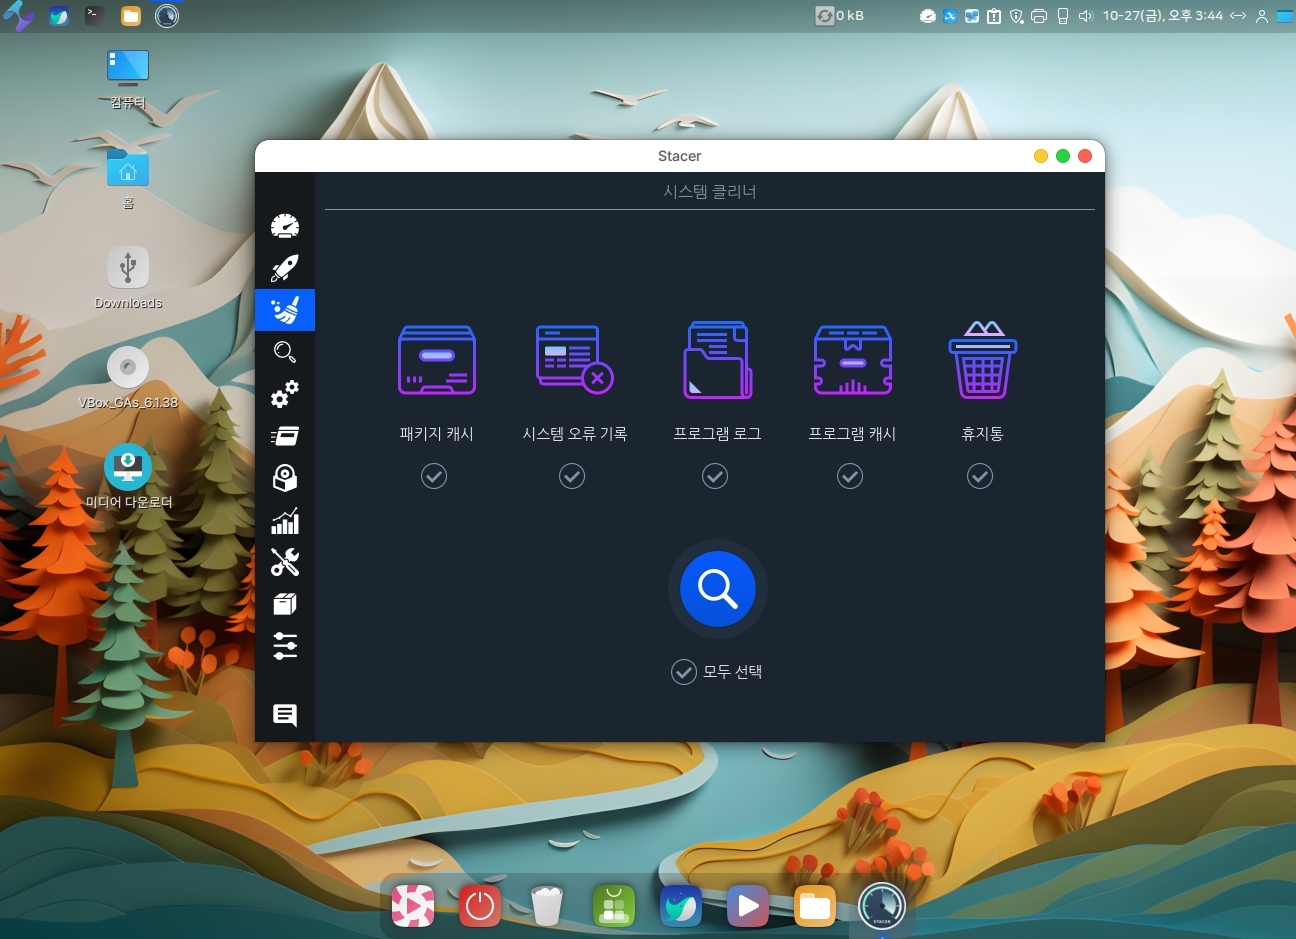The height and width of the screenshot is (939, 1296).
Task: Toggle the 시스템 오류 기록 checkbox
Action: point(572,476)
